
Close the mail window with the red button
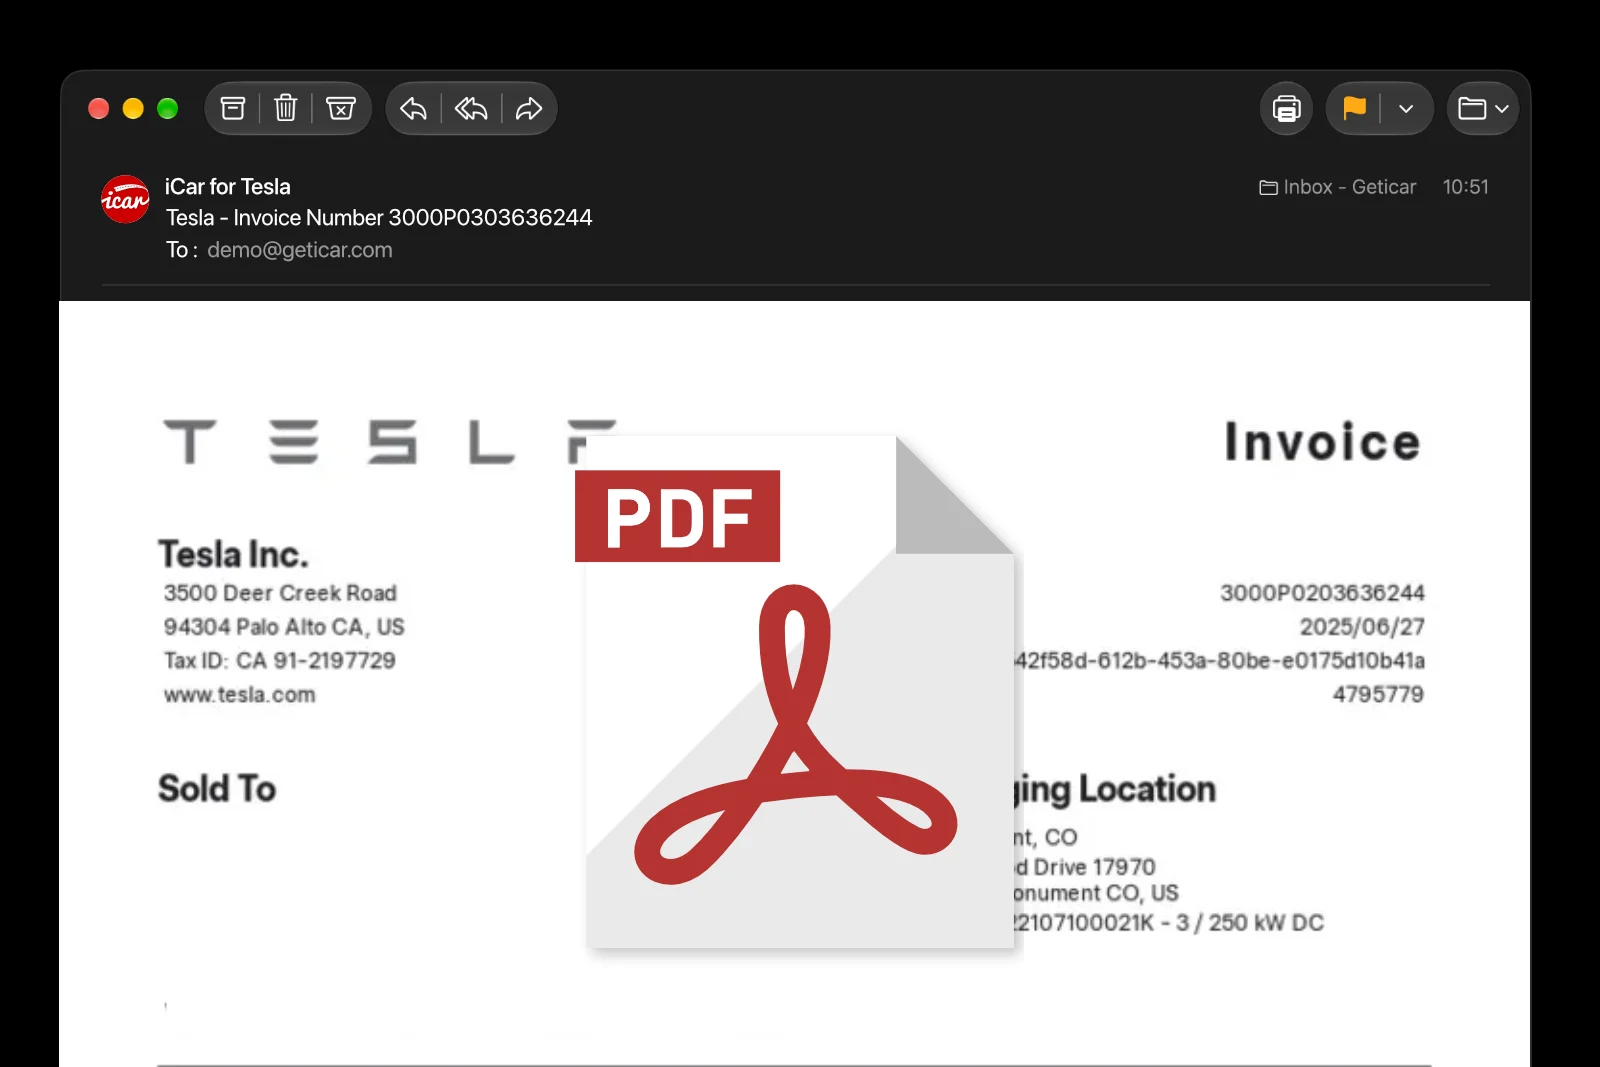coord(99,108)
